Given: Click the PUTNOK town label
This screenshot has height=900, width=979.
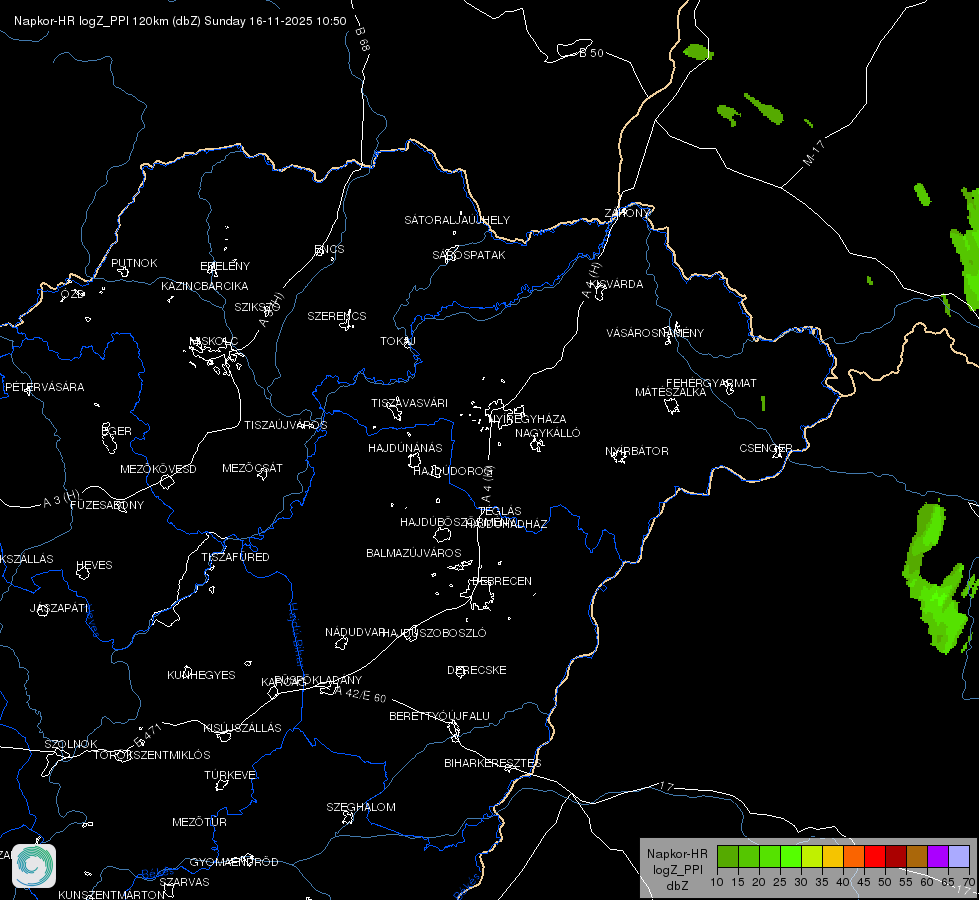Looking at the screenshot, I should 134,263.
